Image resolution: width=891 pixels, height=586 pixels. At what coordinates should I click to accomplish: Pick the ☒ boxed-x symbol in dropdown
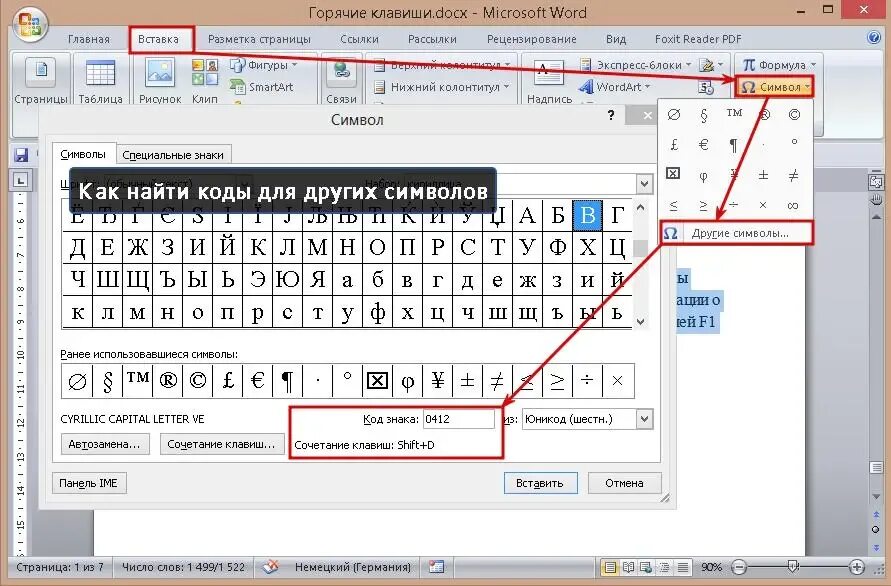click(673, 174)
